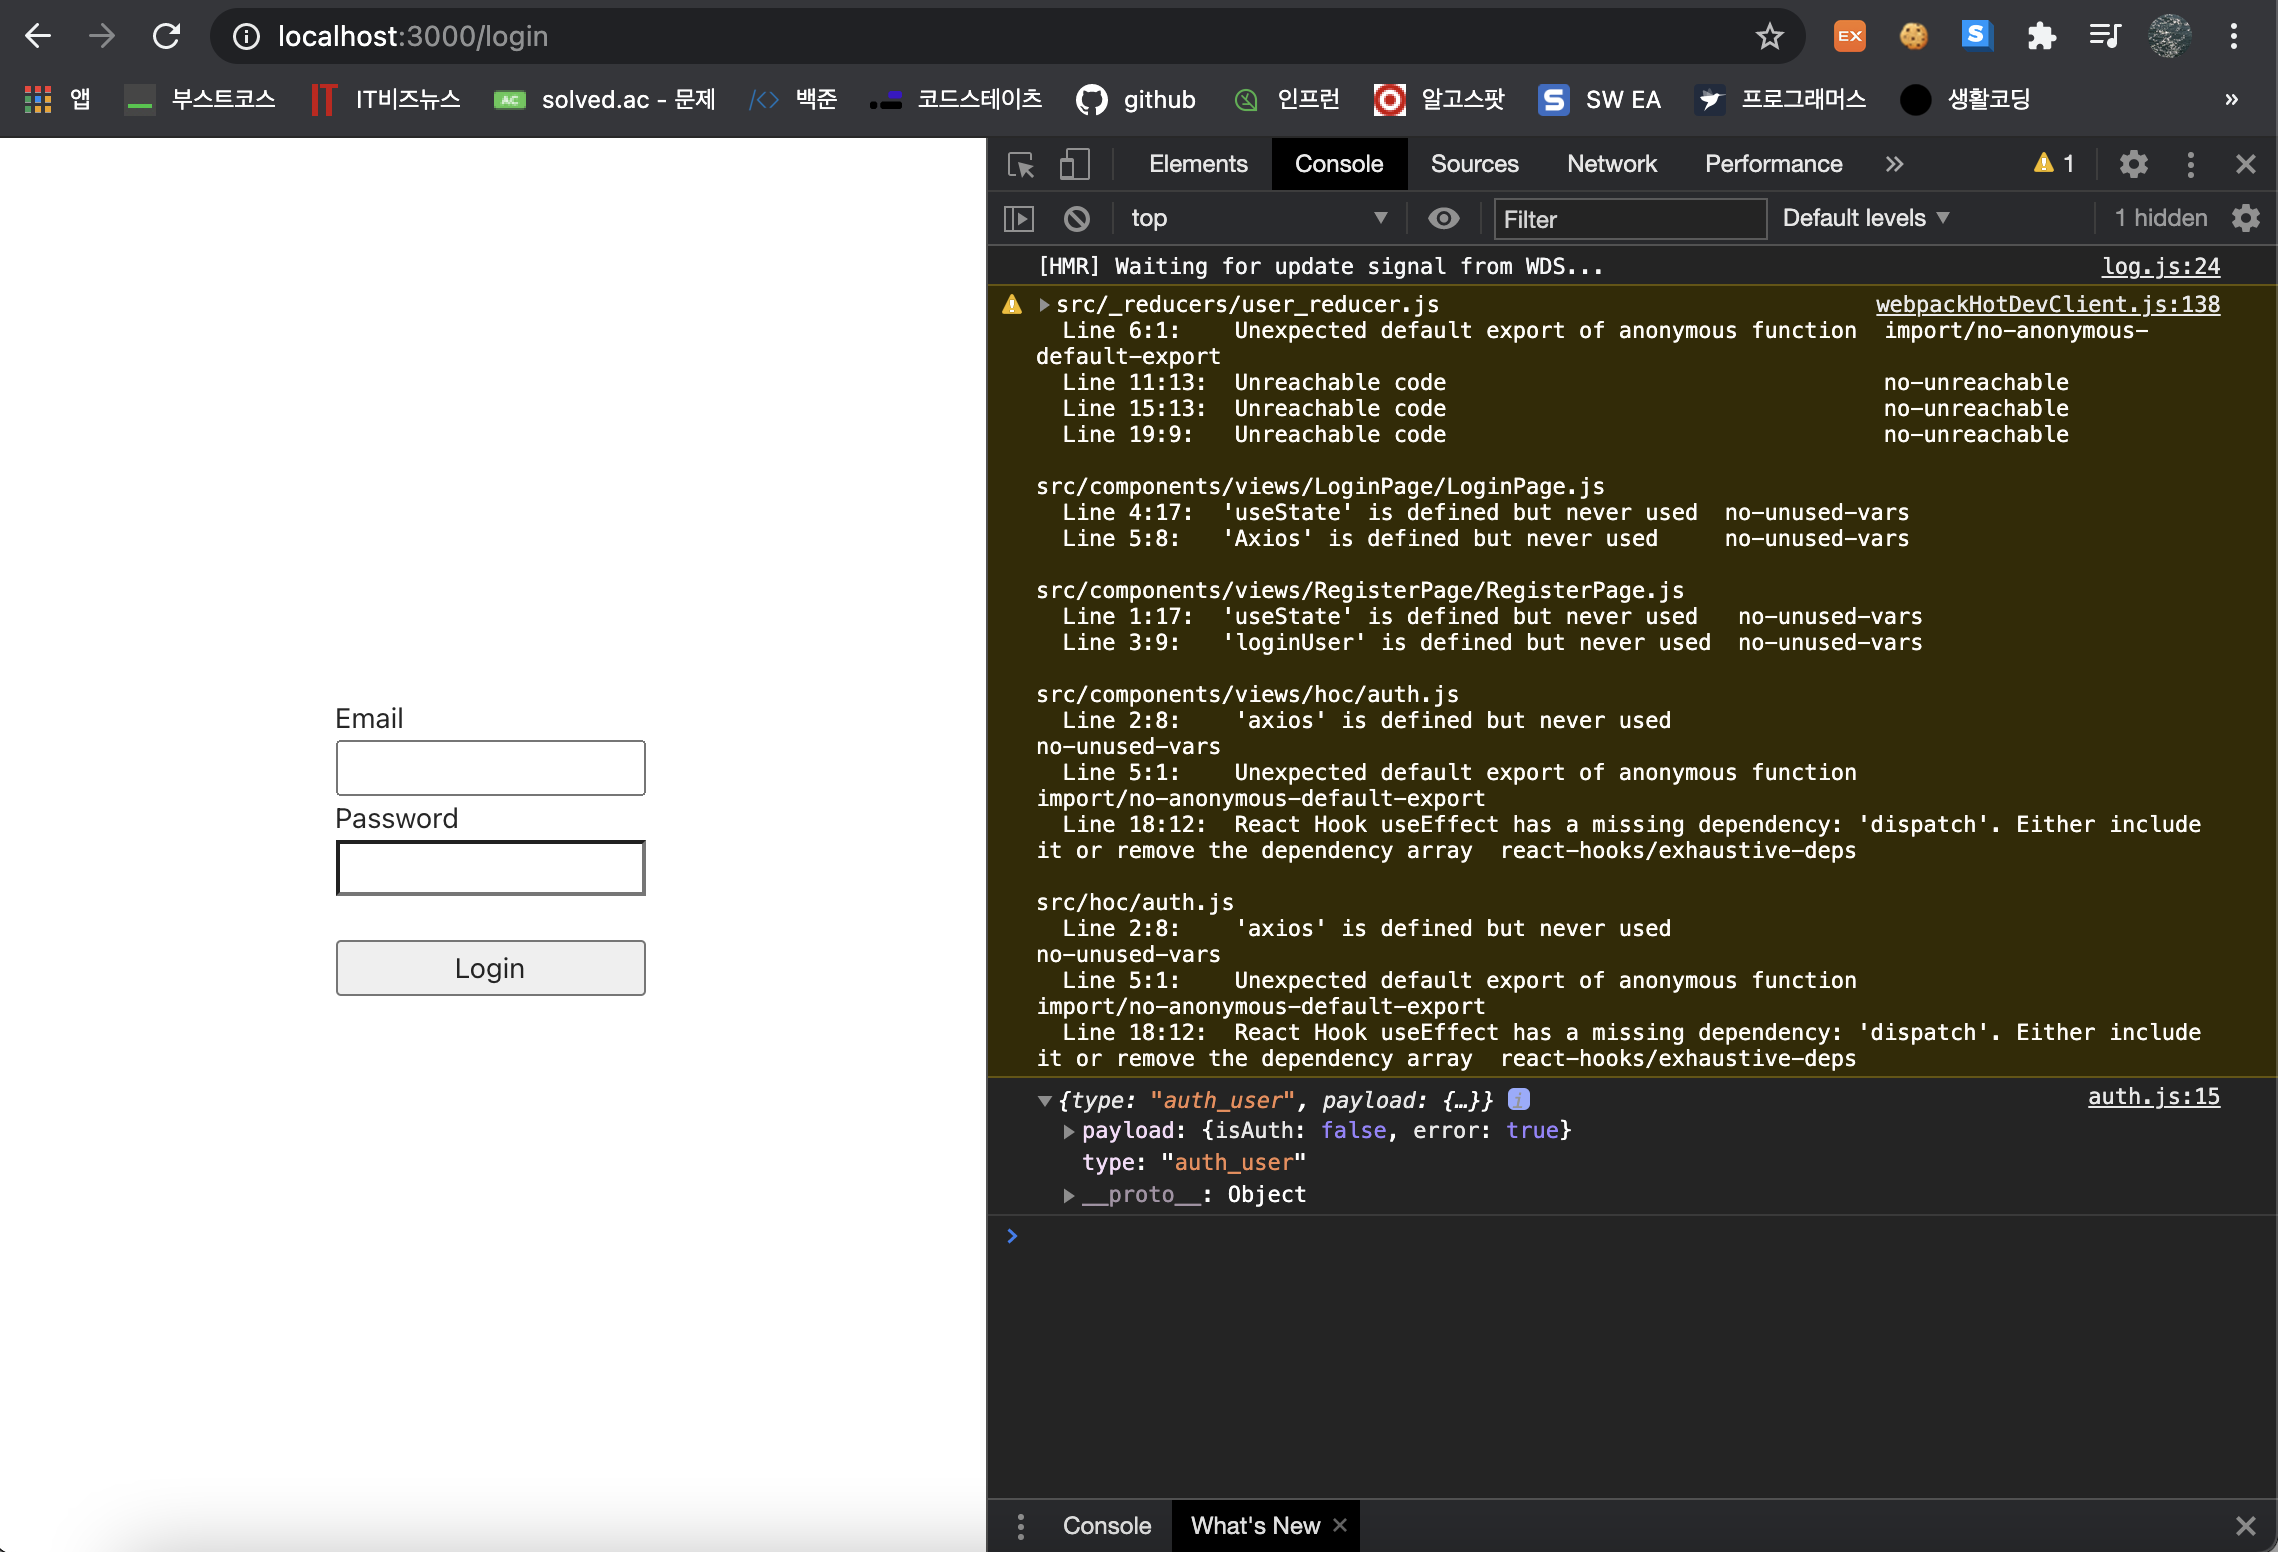Switch to the Network tab

tap(1611, 164)
